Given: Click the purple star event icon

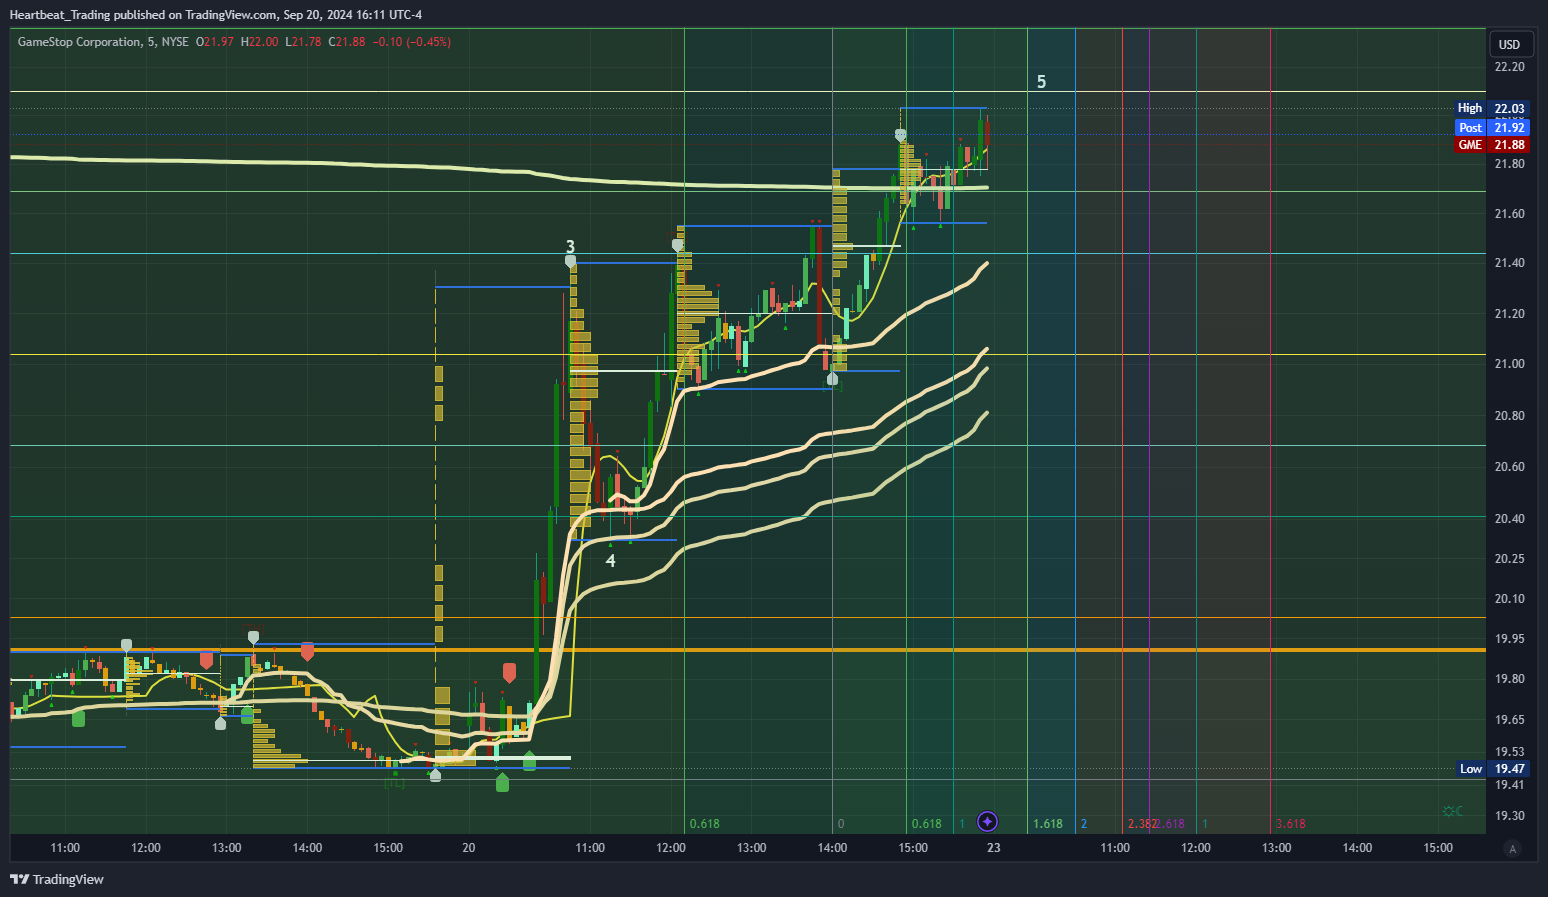Looking at the screenshot, I should 987,822.
